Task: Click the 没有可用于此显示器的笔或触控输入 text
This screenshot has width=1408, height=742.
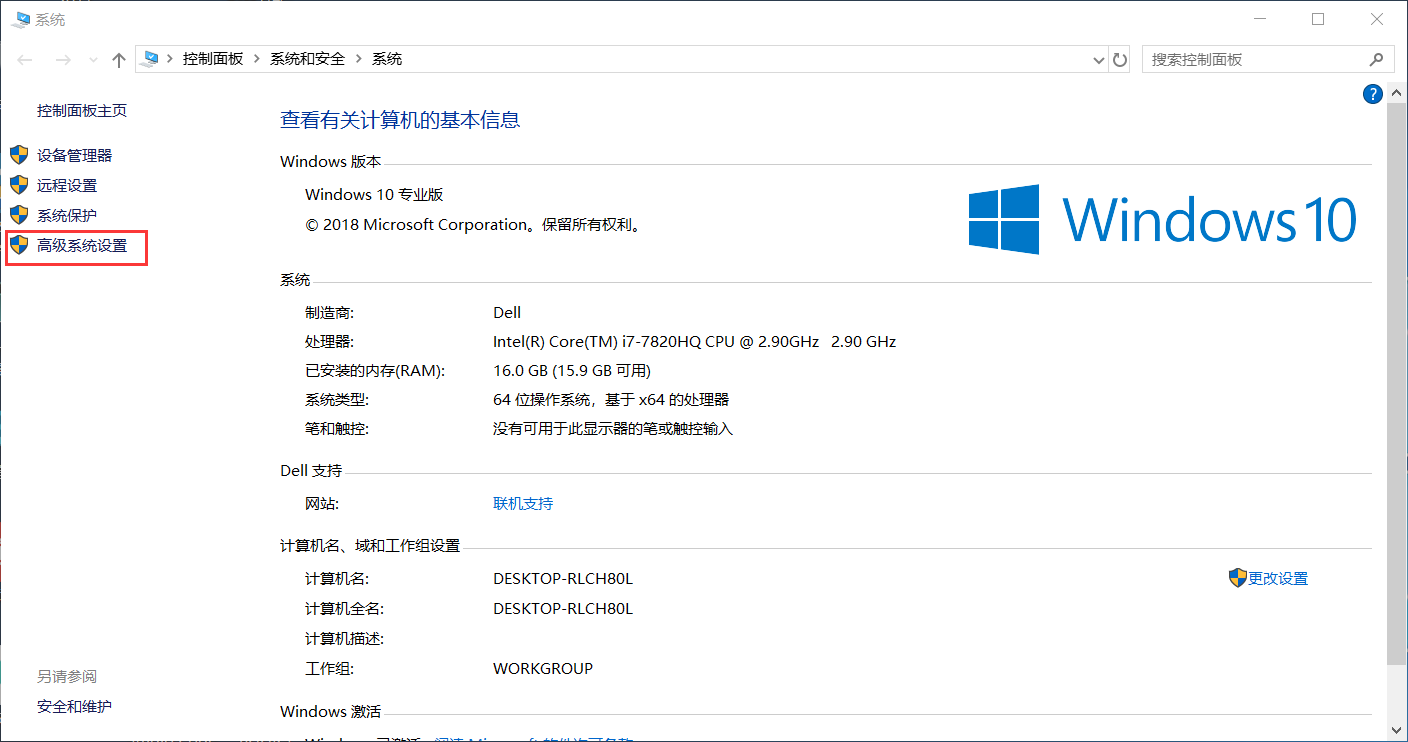Action: [x=613, y=428]
